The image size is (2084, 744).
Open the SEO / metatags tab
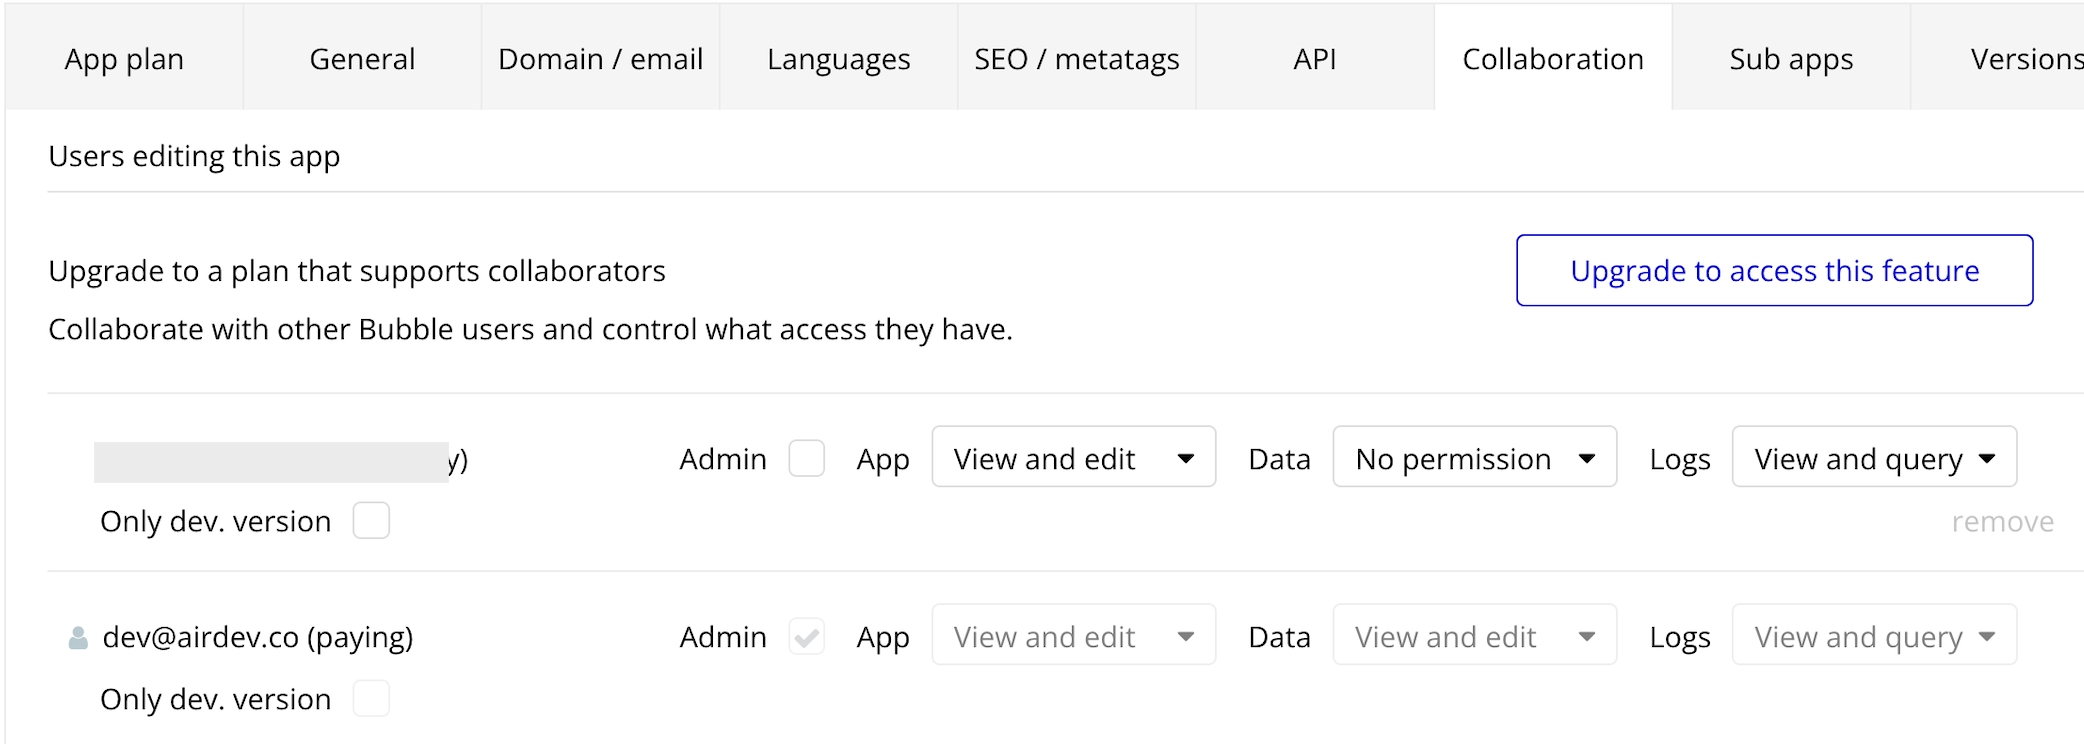tap(1076, 59)
